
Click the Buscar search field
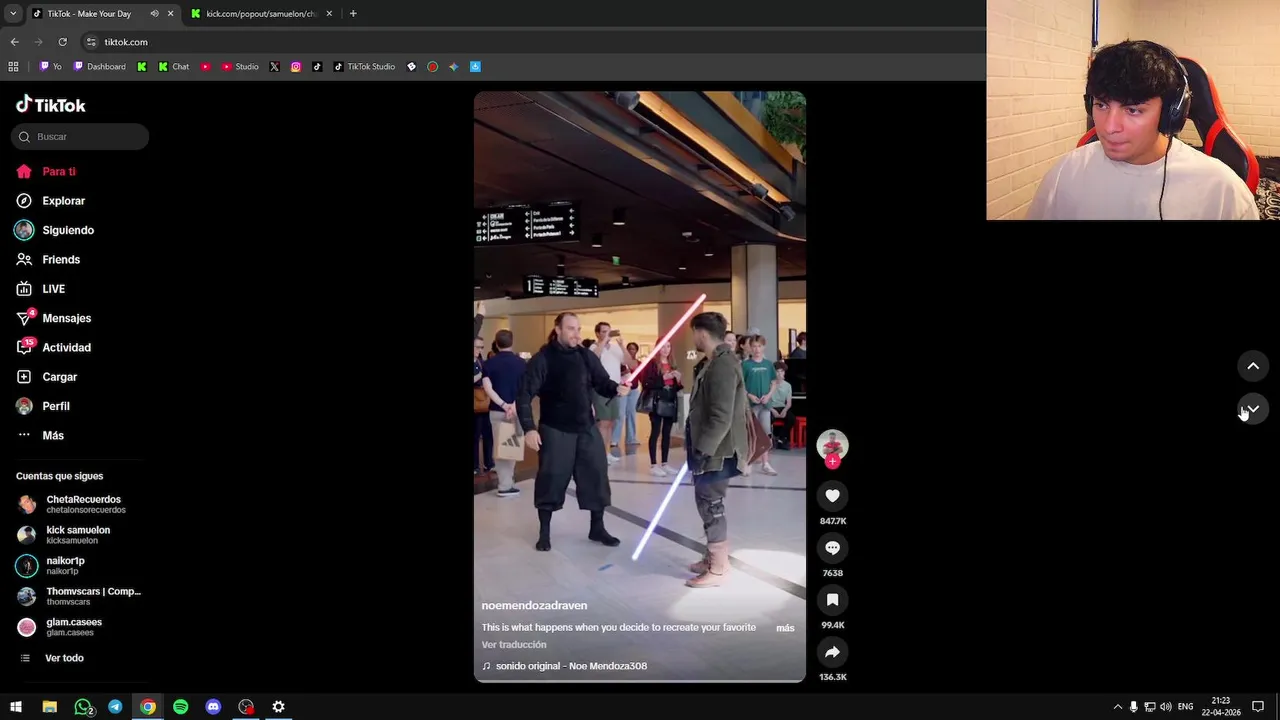[80, 137]
